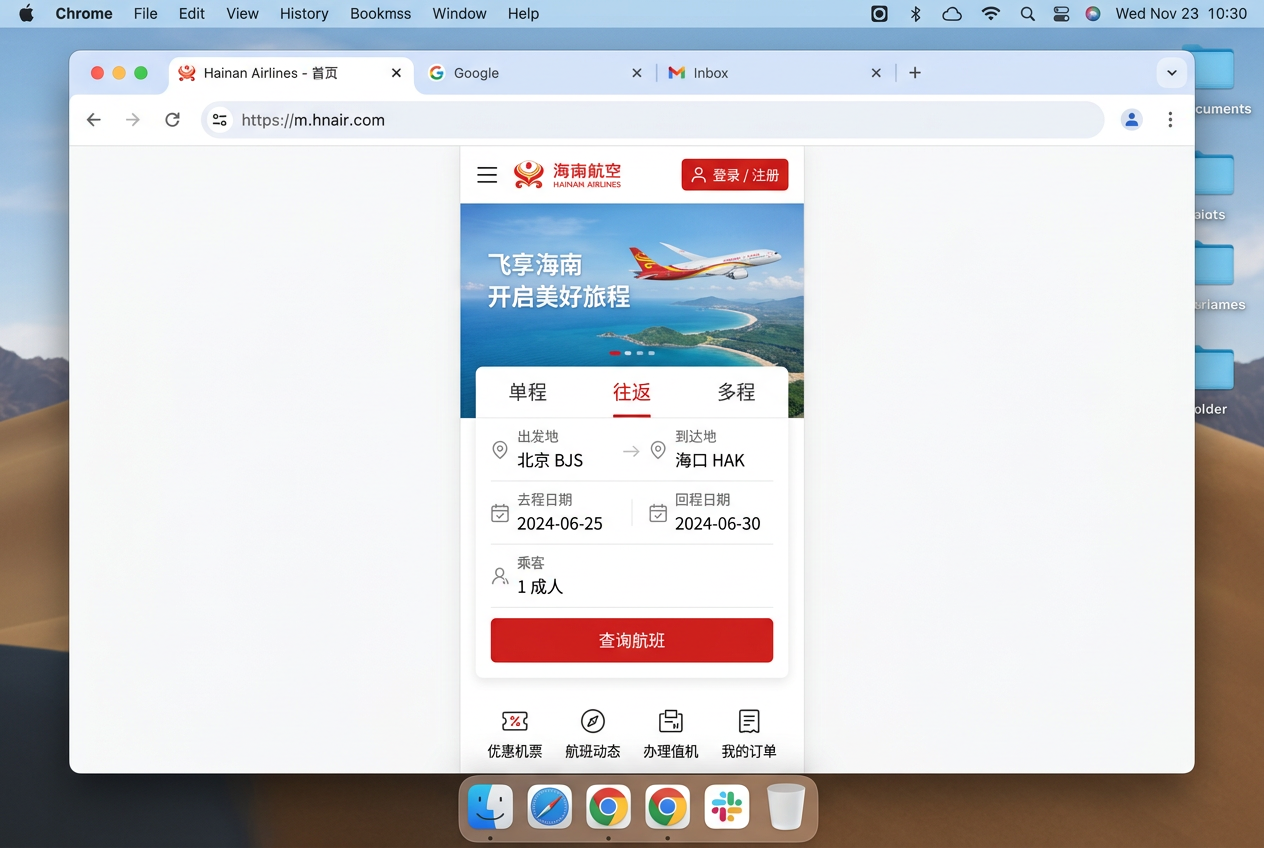Open the History menu
Screen dimensions: 1264x848
[304, 13]
